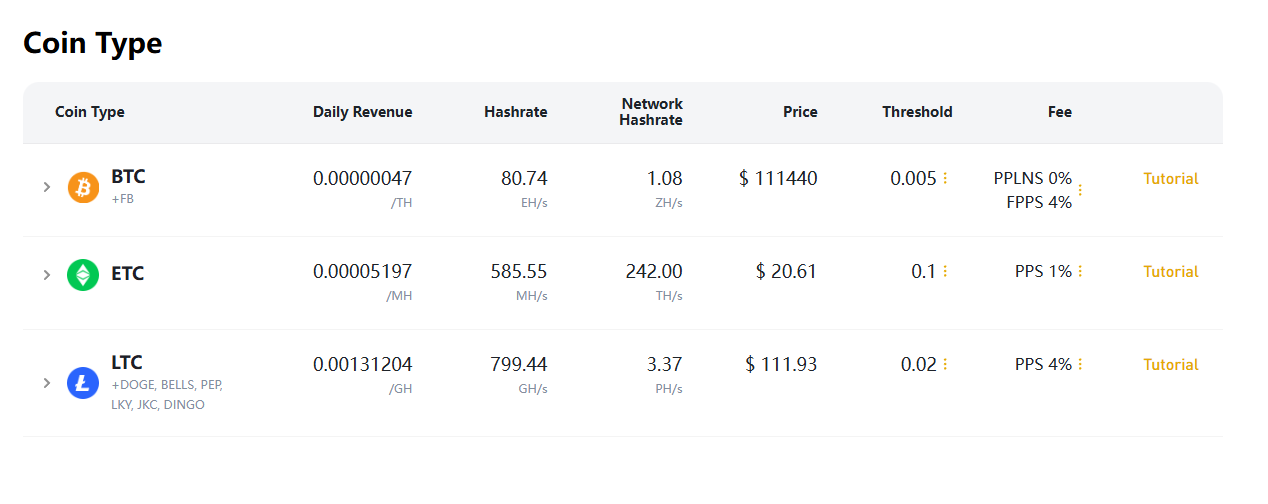Open BTC PPLNS/FPPS fee details dots
The width and height of the screenshot is (1268, 504).
(1080, 190)
